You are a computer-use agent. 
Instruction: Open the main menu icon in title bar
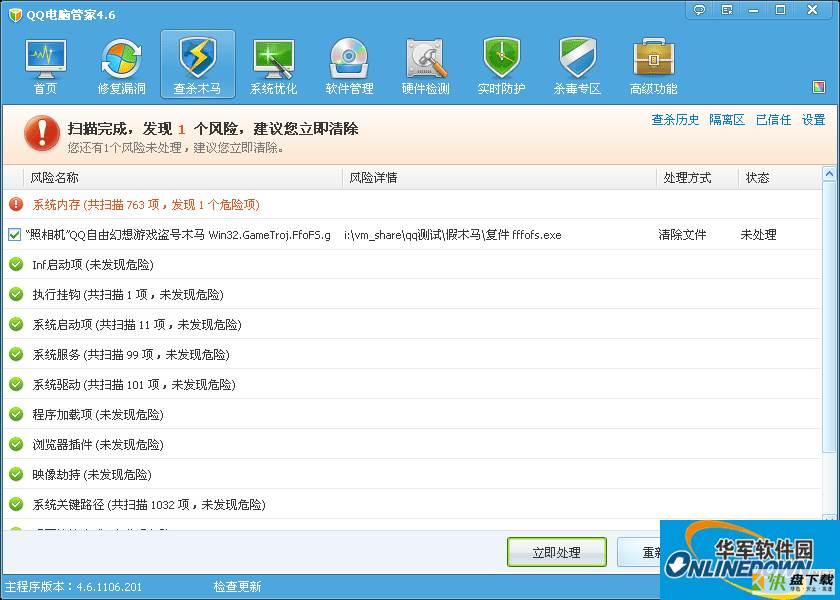(x=727, y=10)
